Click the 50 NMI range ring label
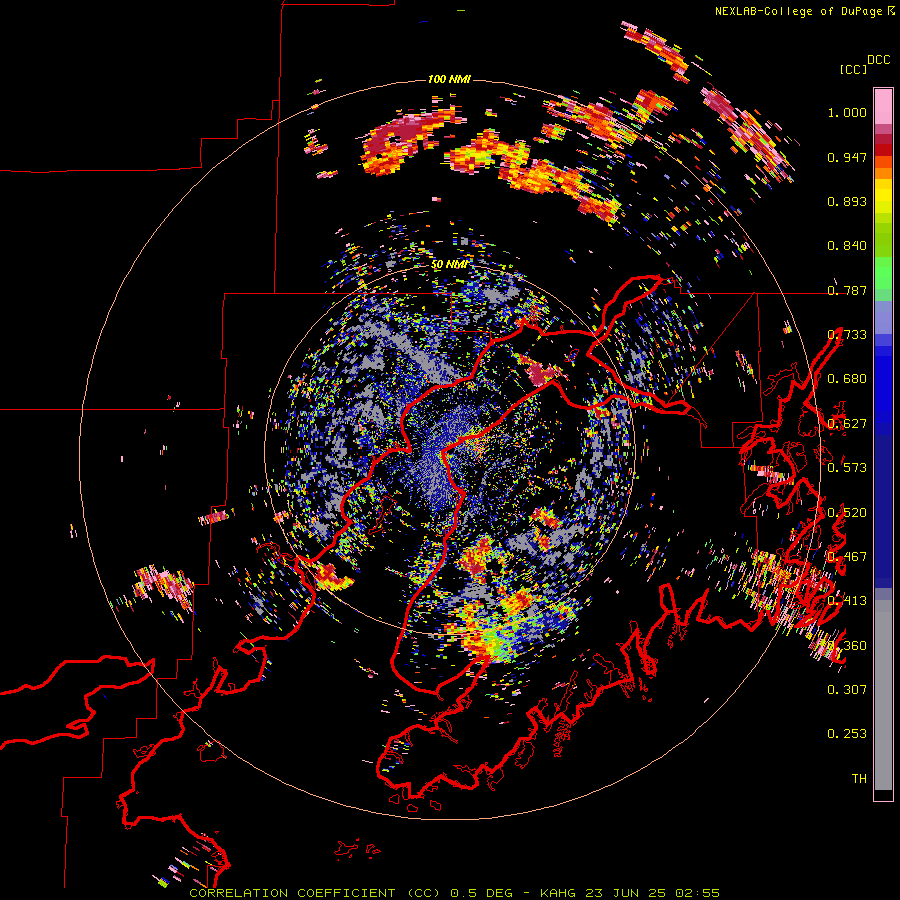This screenshot has height=900, width=900. pos(448,265)
